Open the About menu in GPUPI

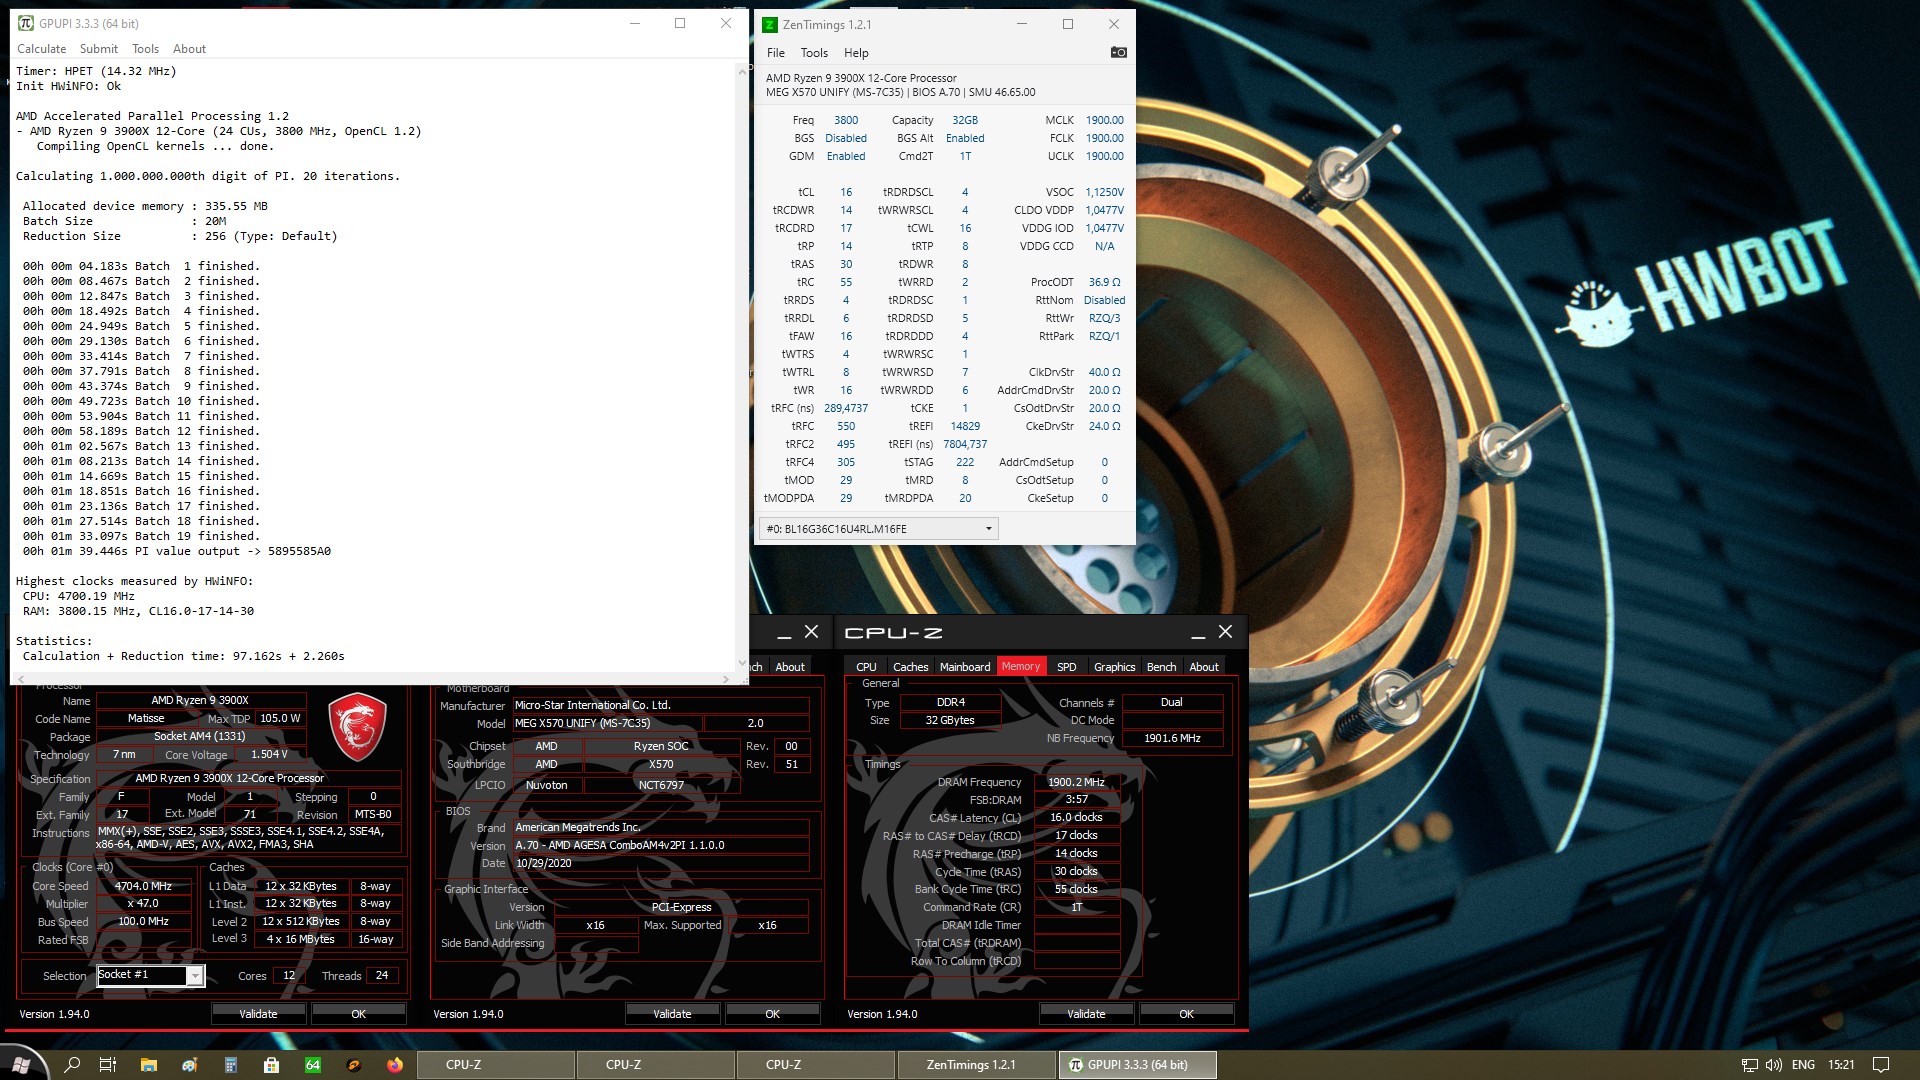coord(189,49)
